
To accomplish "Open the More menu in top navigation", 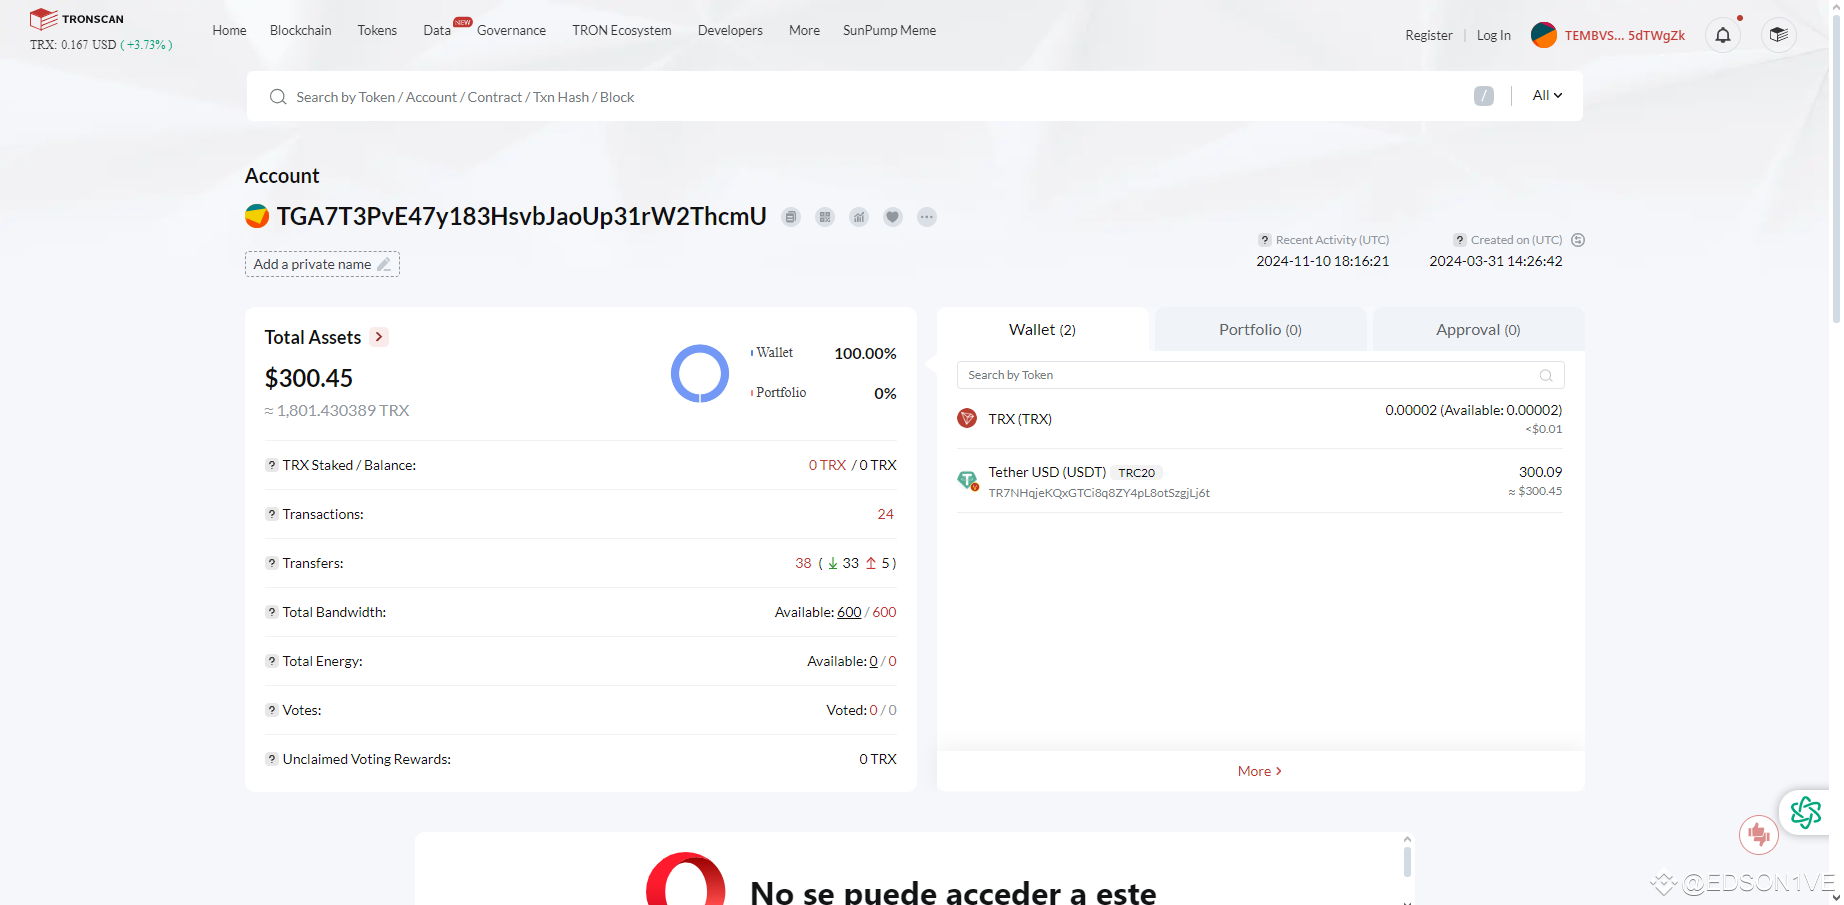I will point(804,30).
